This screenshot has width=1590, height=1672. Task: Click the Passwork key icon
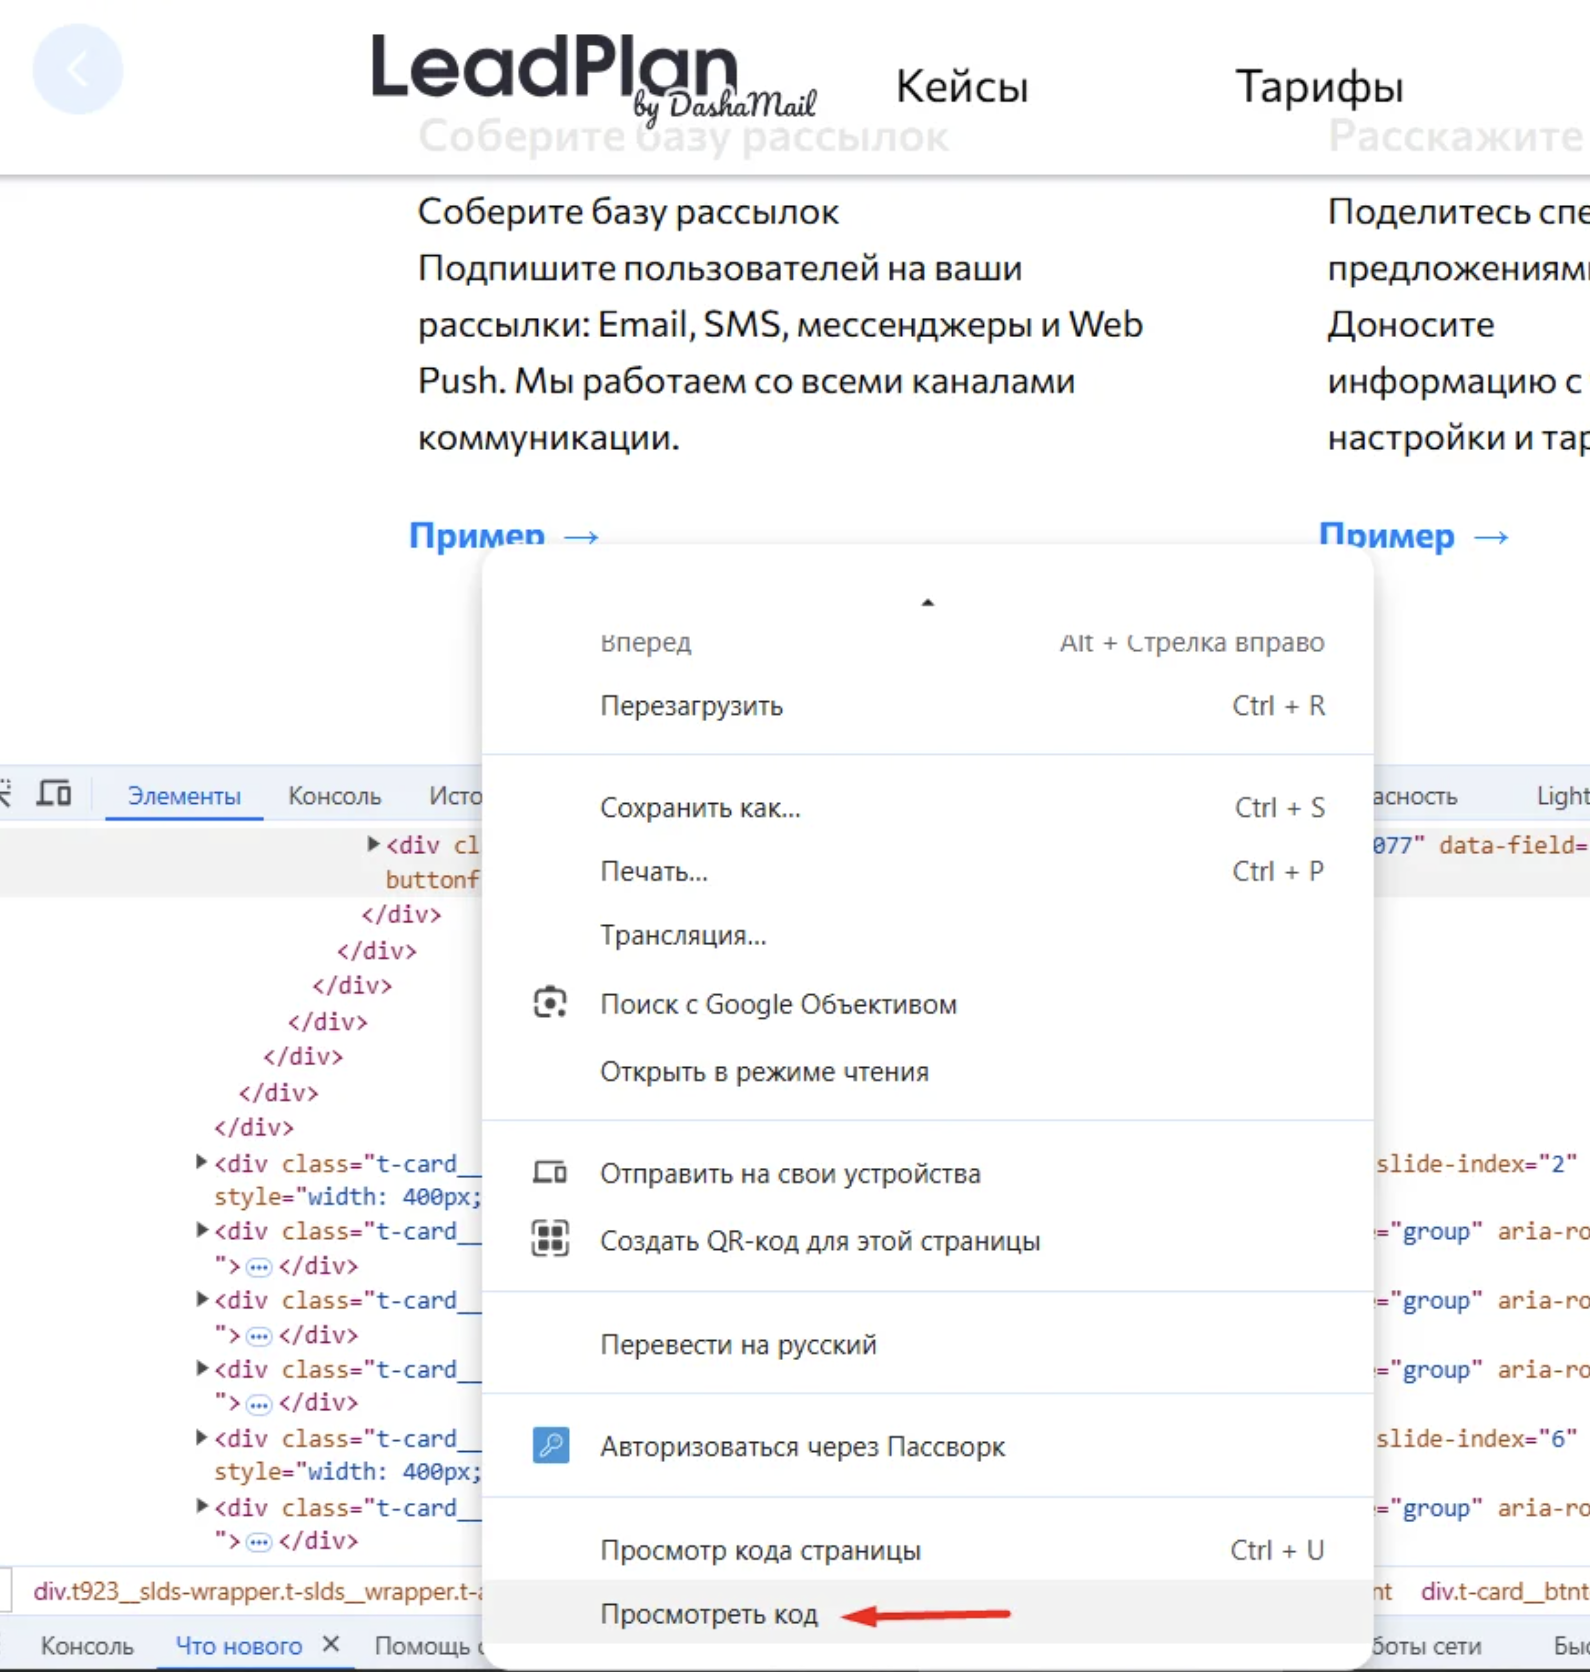[550, 1445]
